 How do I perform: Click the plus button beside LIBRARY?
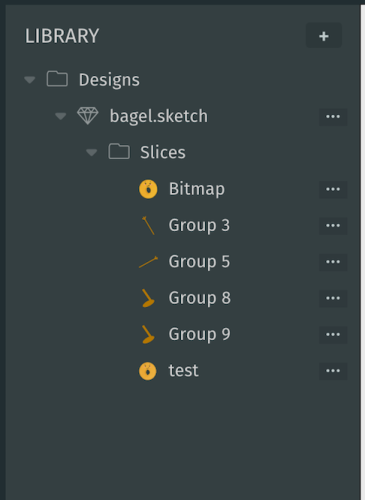[x=324, y=35]
